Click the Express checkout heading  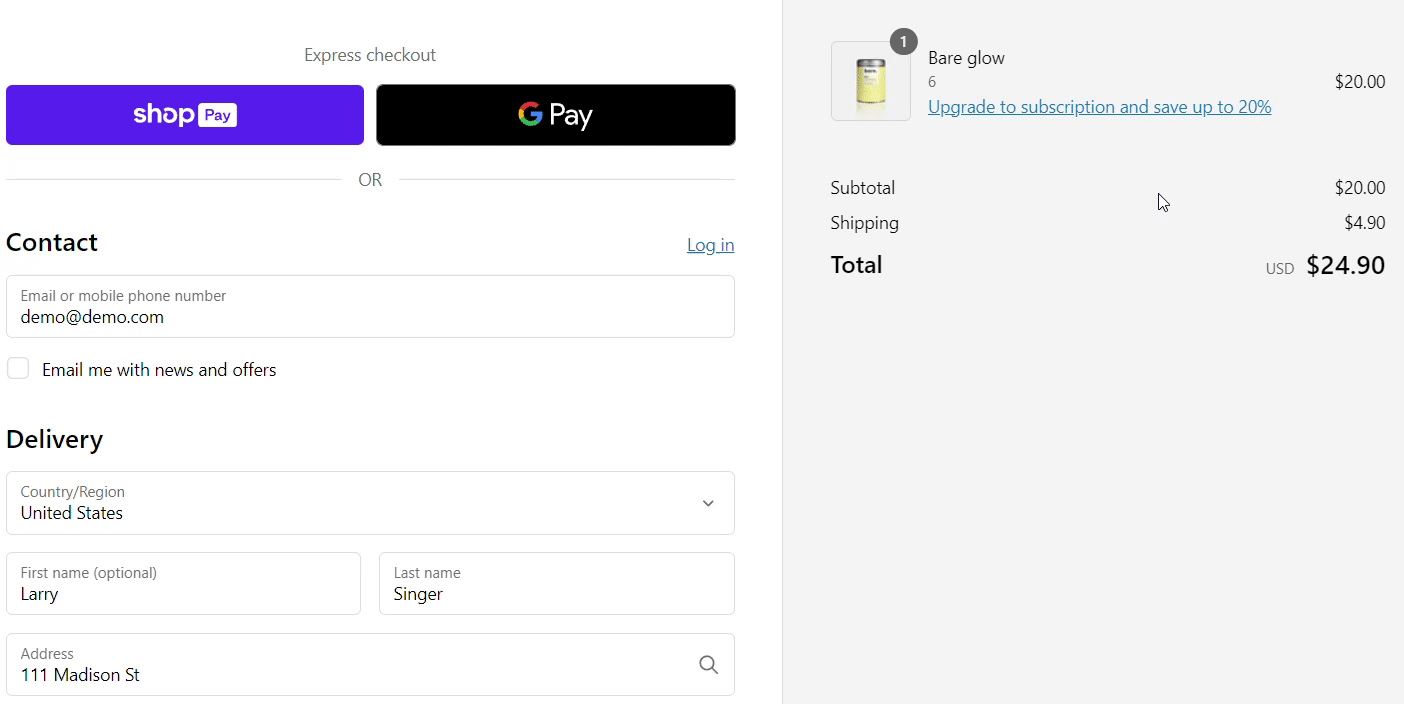coord(370,54)
